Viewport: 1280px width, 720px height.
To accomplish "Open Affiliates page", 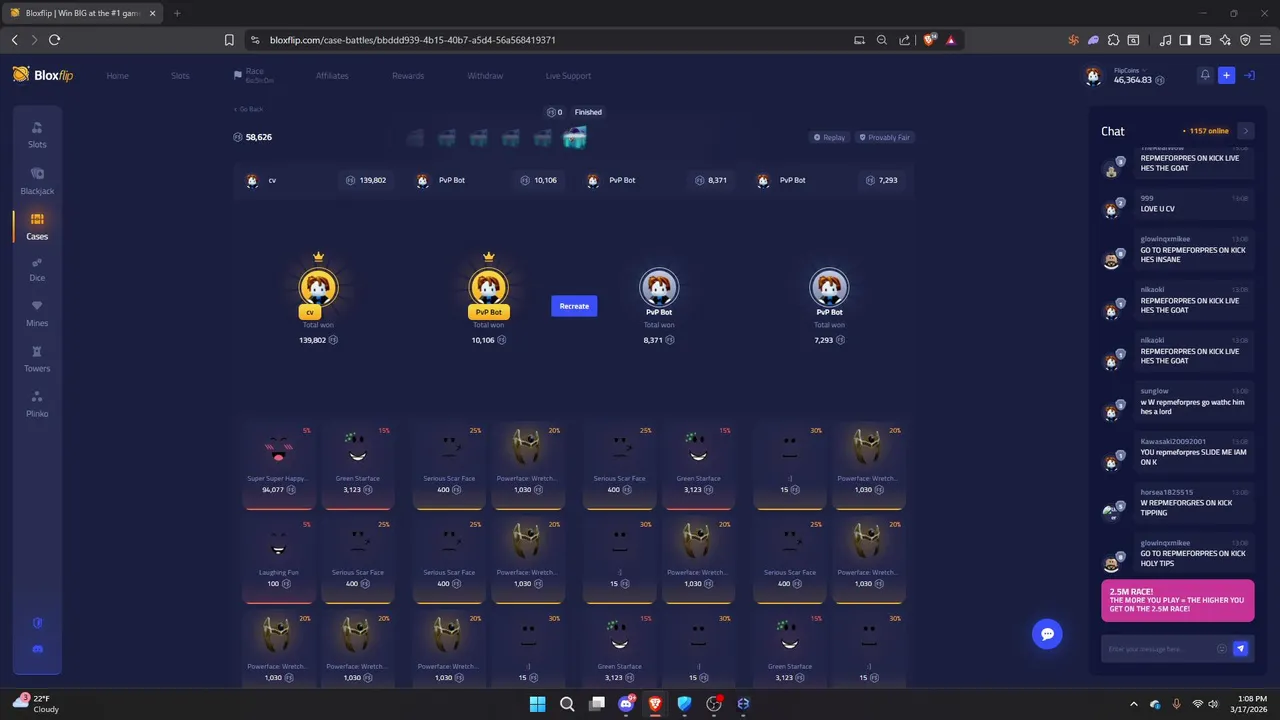I will click(332, 76).
